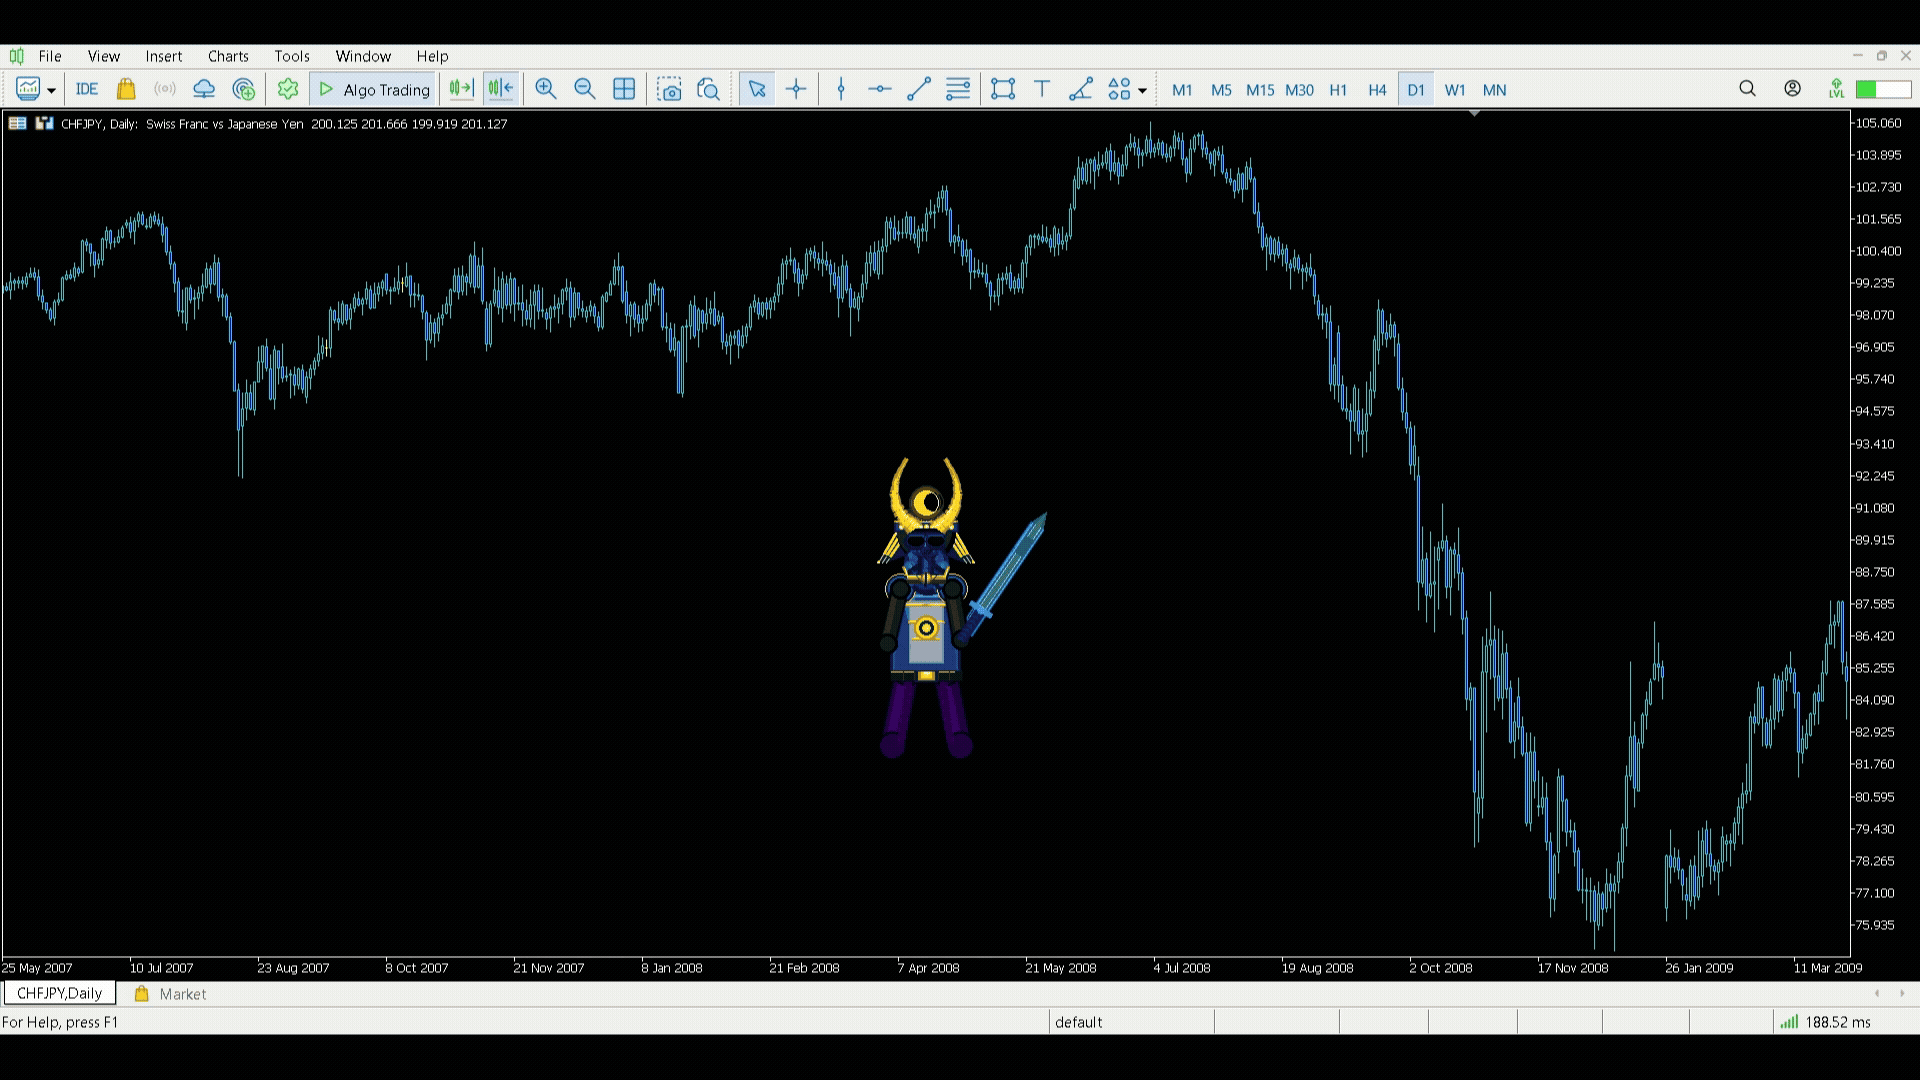Viewport: 1920px width, 1080px height.
Task: Toggle chart auto scroll
Action: [x=461, y=90]
